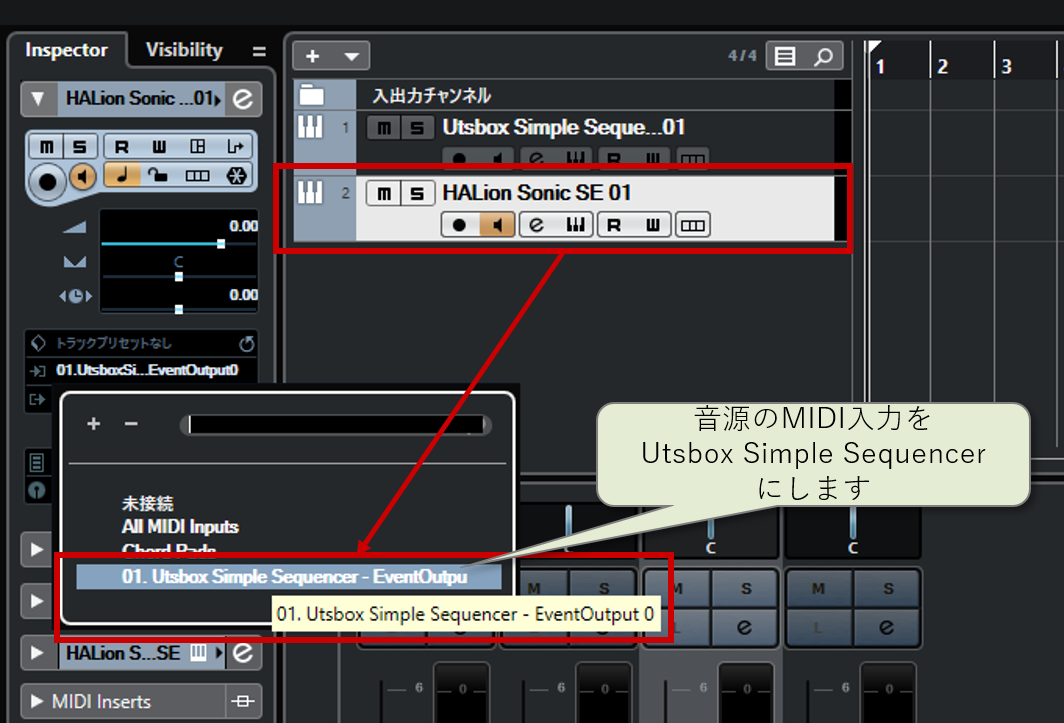
Task: Select the Utsbox Simple Seque...01 track name
Action: click(x=563, y=127)
